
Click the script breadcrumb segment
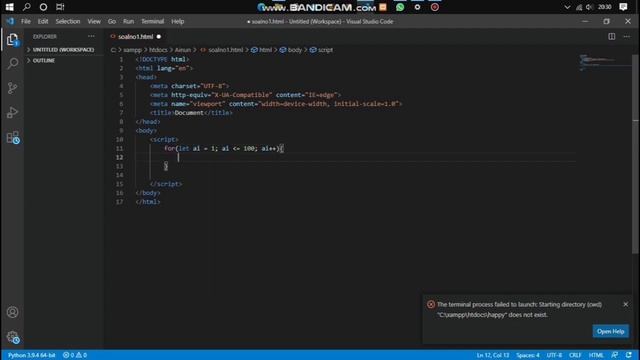(x=325, y=50)
